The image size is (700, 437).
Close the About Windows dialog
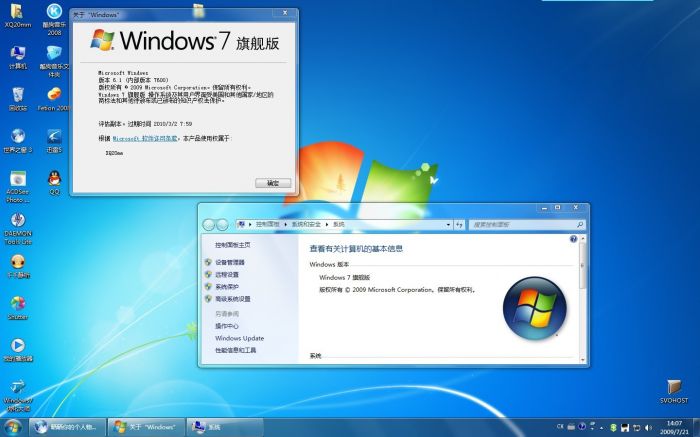pyautogui.click(x=285, y=13)
